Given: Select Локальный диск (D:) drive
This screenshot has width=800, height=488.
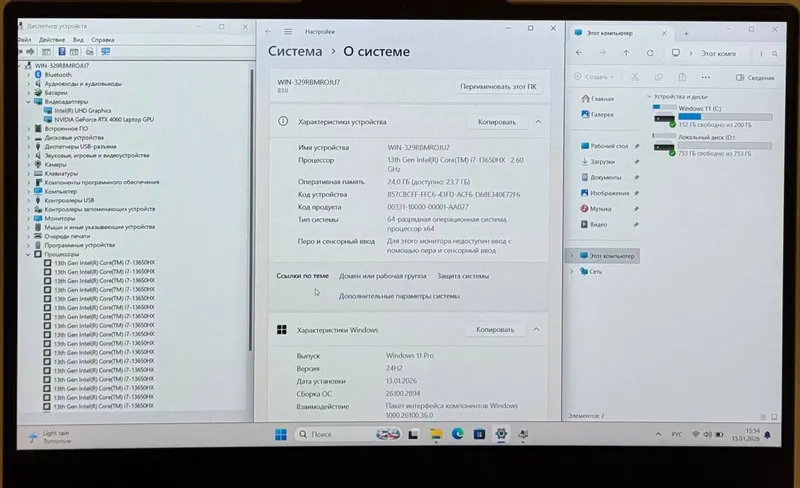Looking at the screenshot, I should point(712,145).
